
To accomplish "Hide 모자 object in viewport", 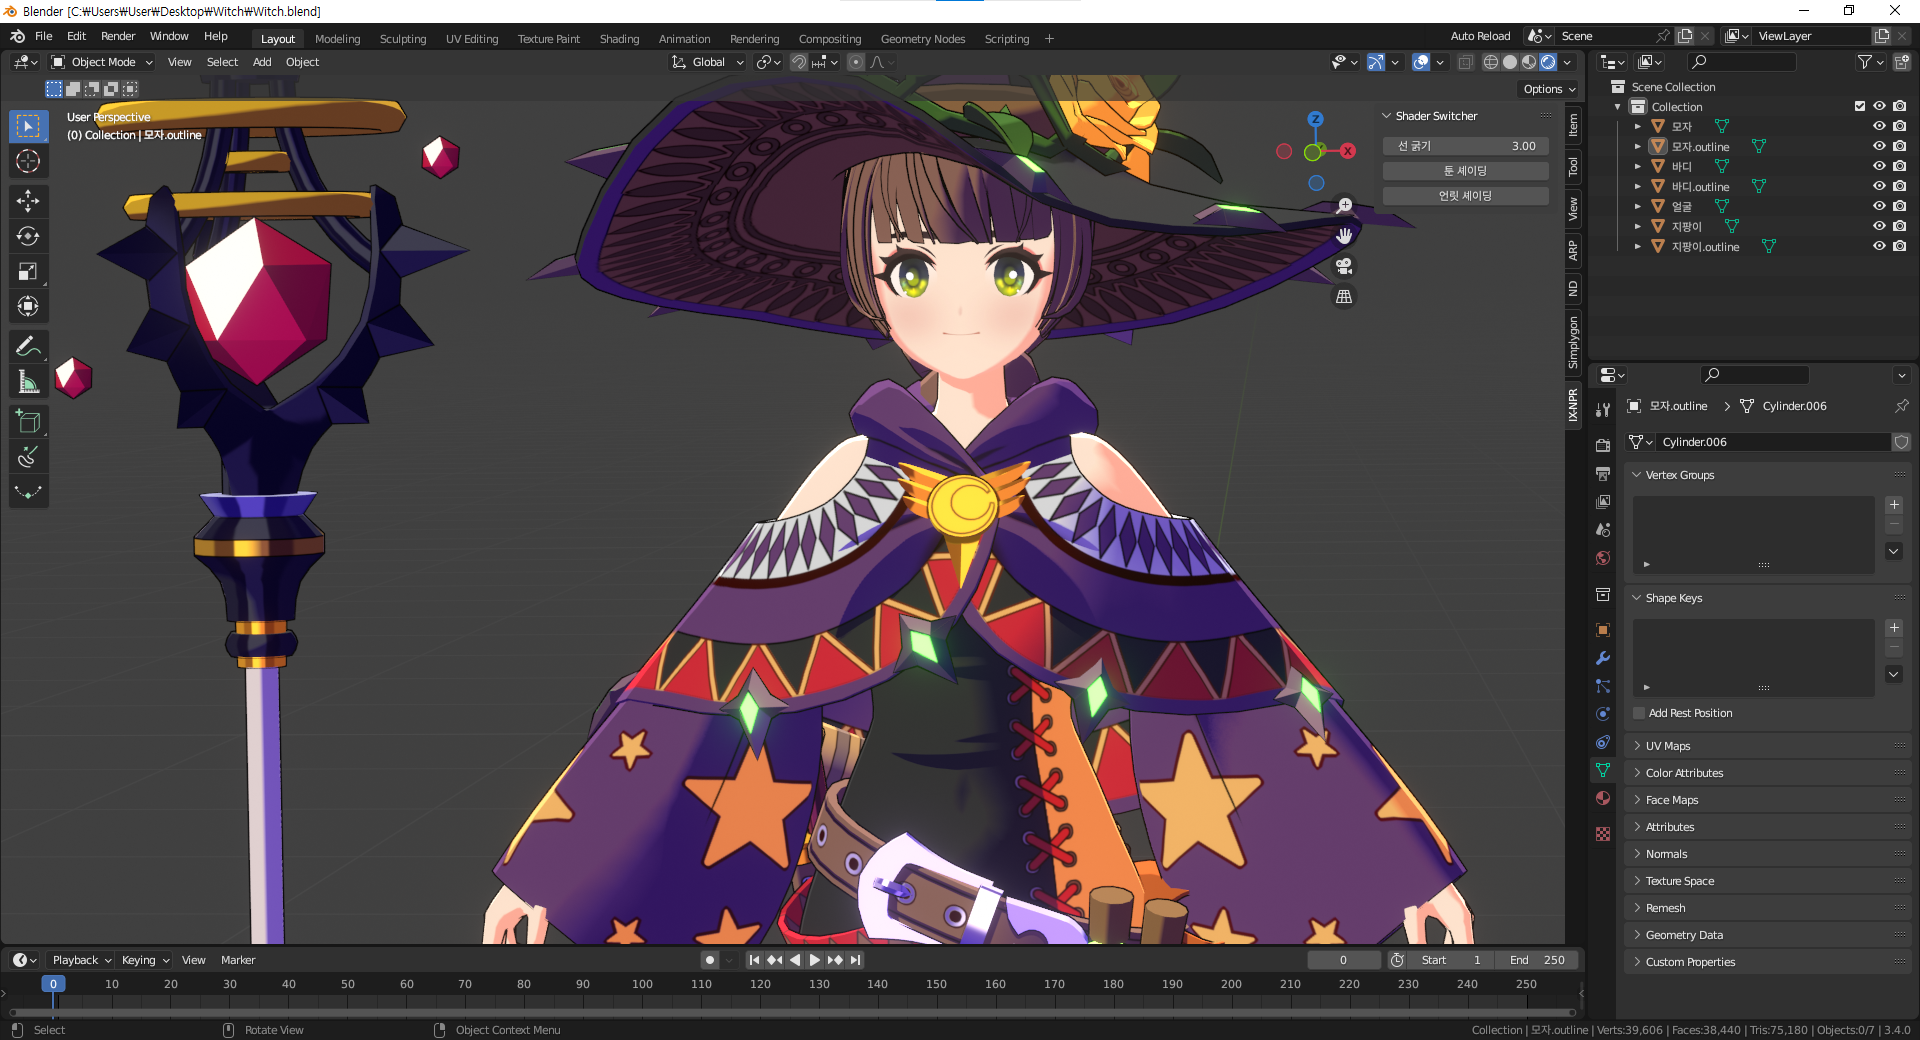I will click(1879, 126).
